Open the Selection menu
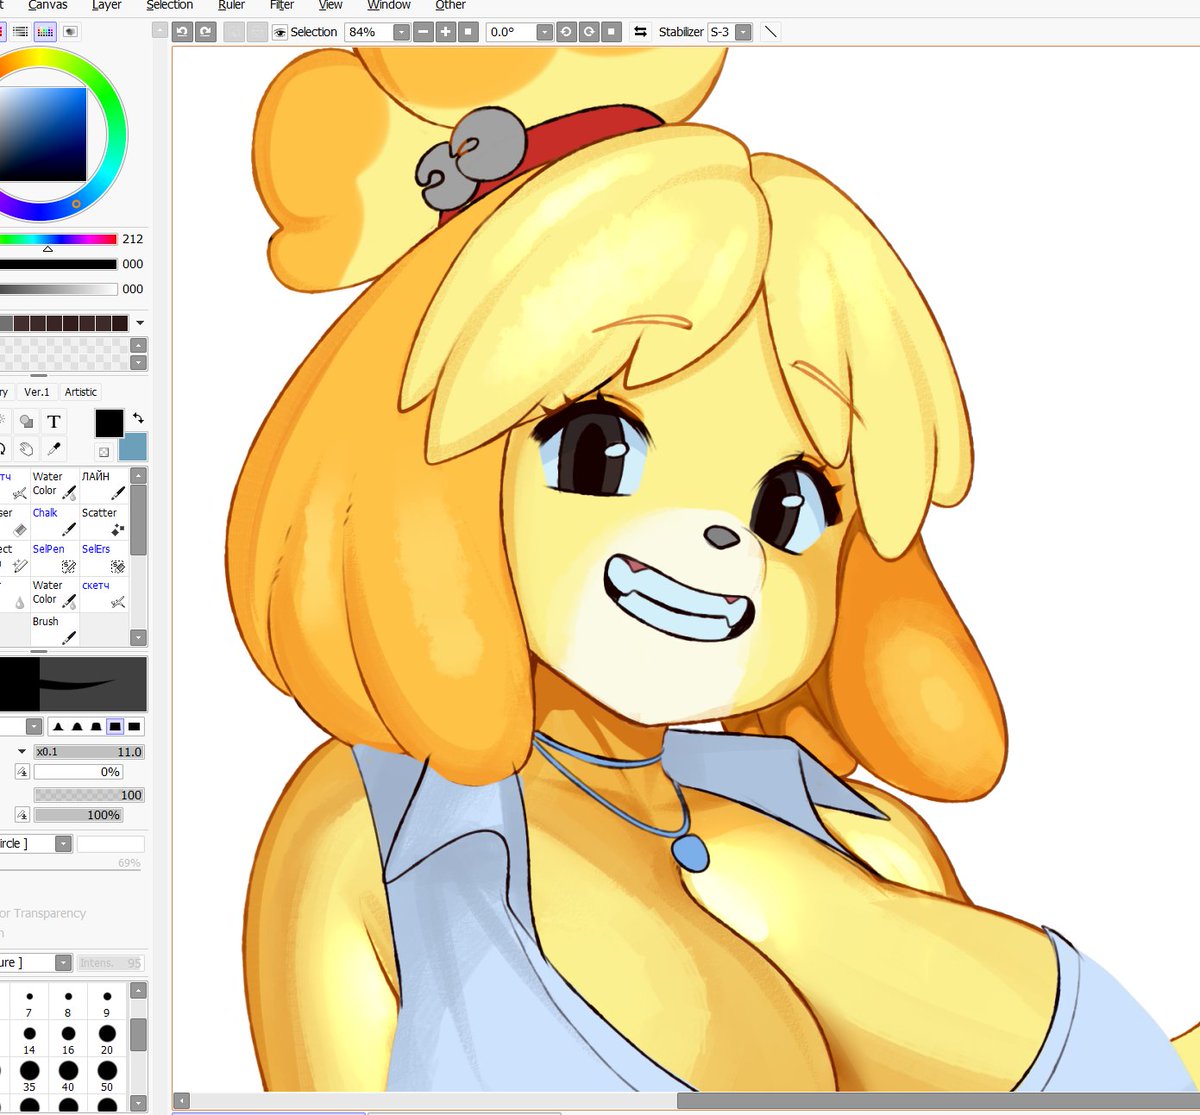The height and width of the screenshot is (1115, 1200). (169, 5)
